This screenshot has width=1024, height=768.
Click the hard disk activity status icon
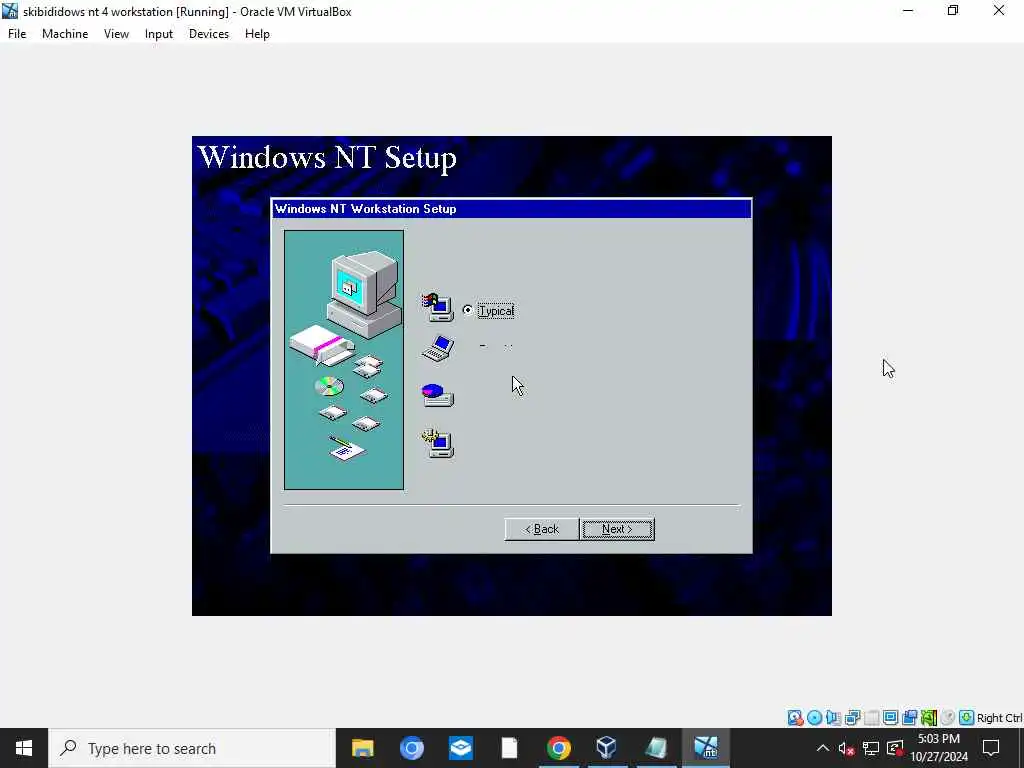pos(795,718)
